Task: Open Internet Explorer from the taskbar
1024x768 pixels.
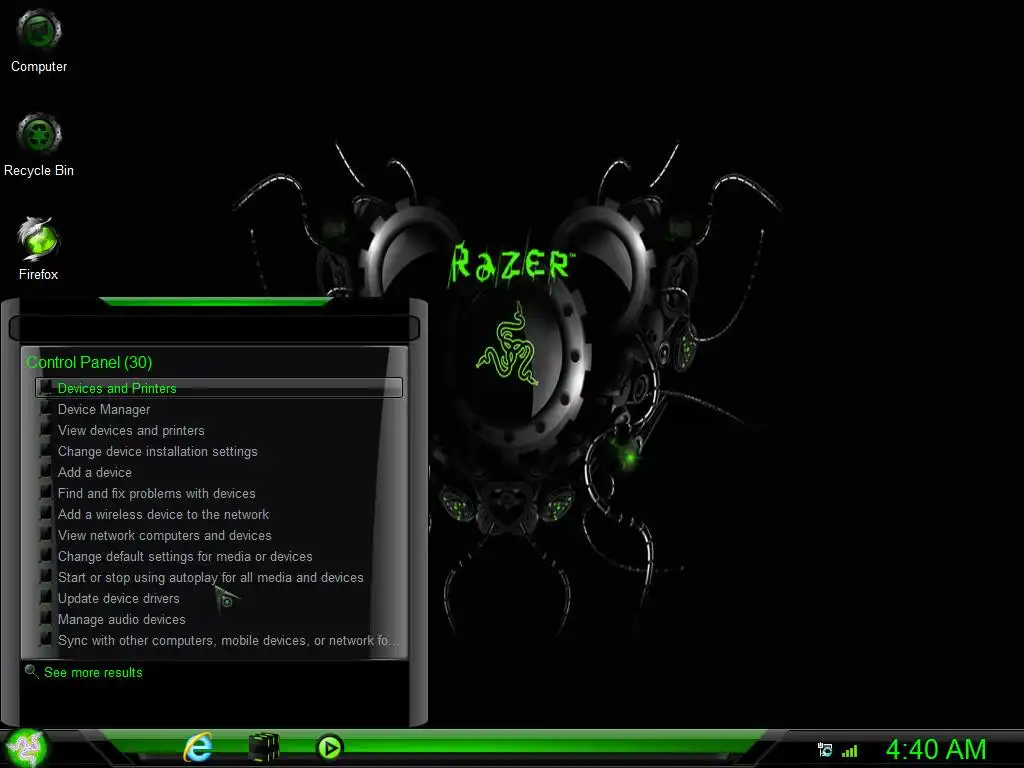Action: pyautogui.click(x=198, y=748)
